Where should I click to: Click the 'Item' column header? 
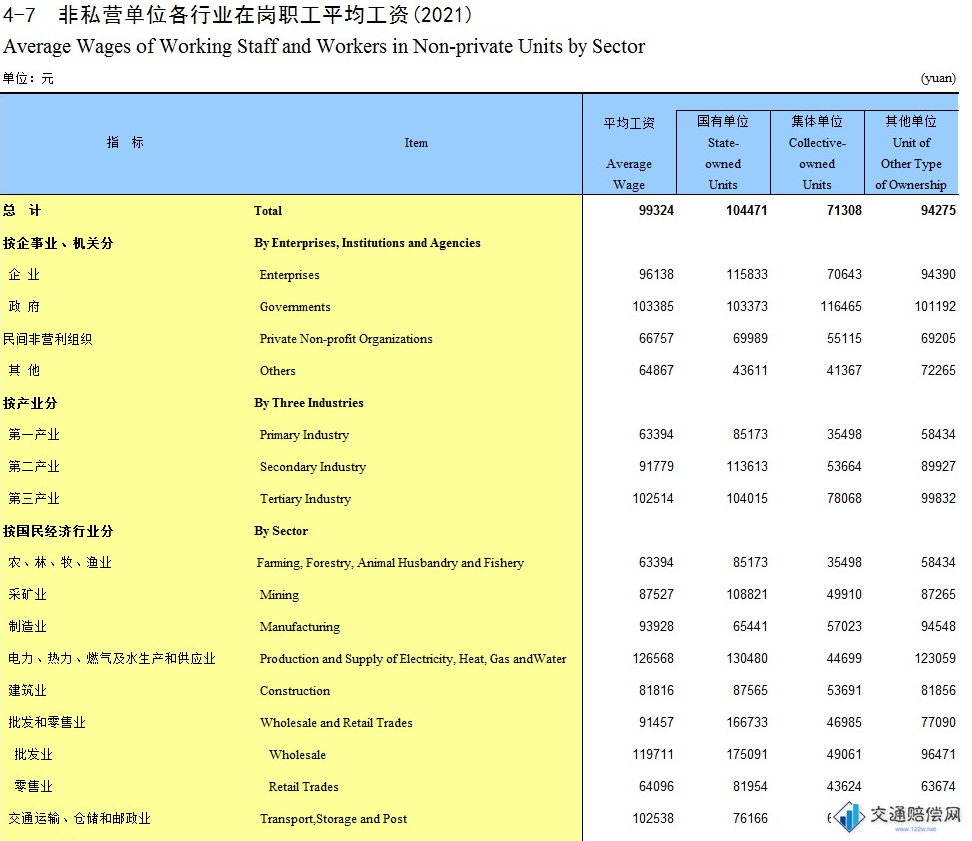pos(416,143)
